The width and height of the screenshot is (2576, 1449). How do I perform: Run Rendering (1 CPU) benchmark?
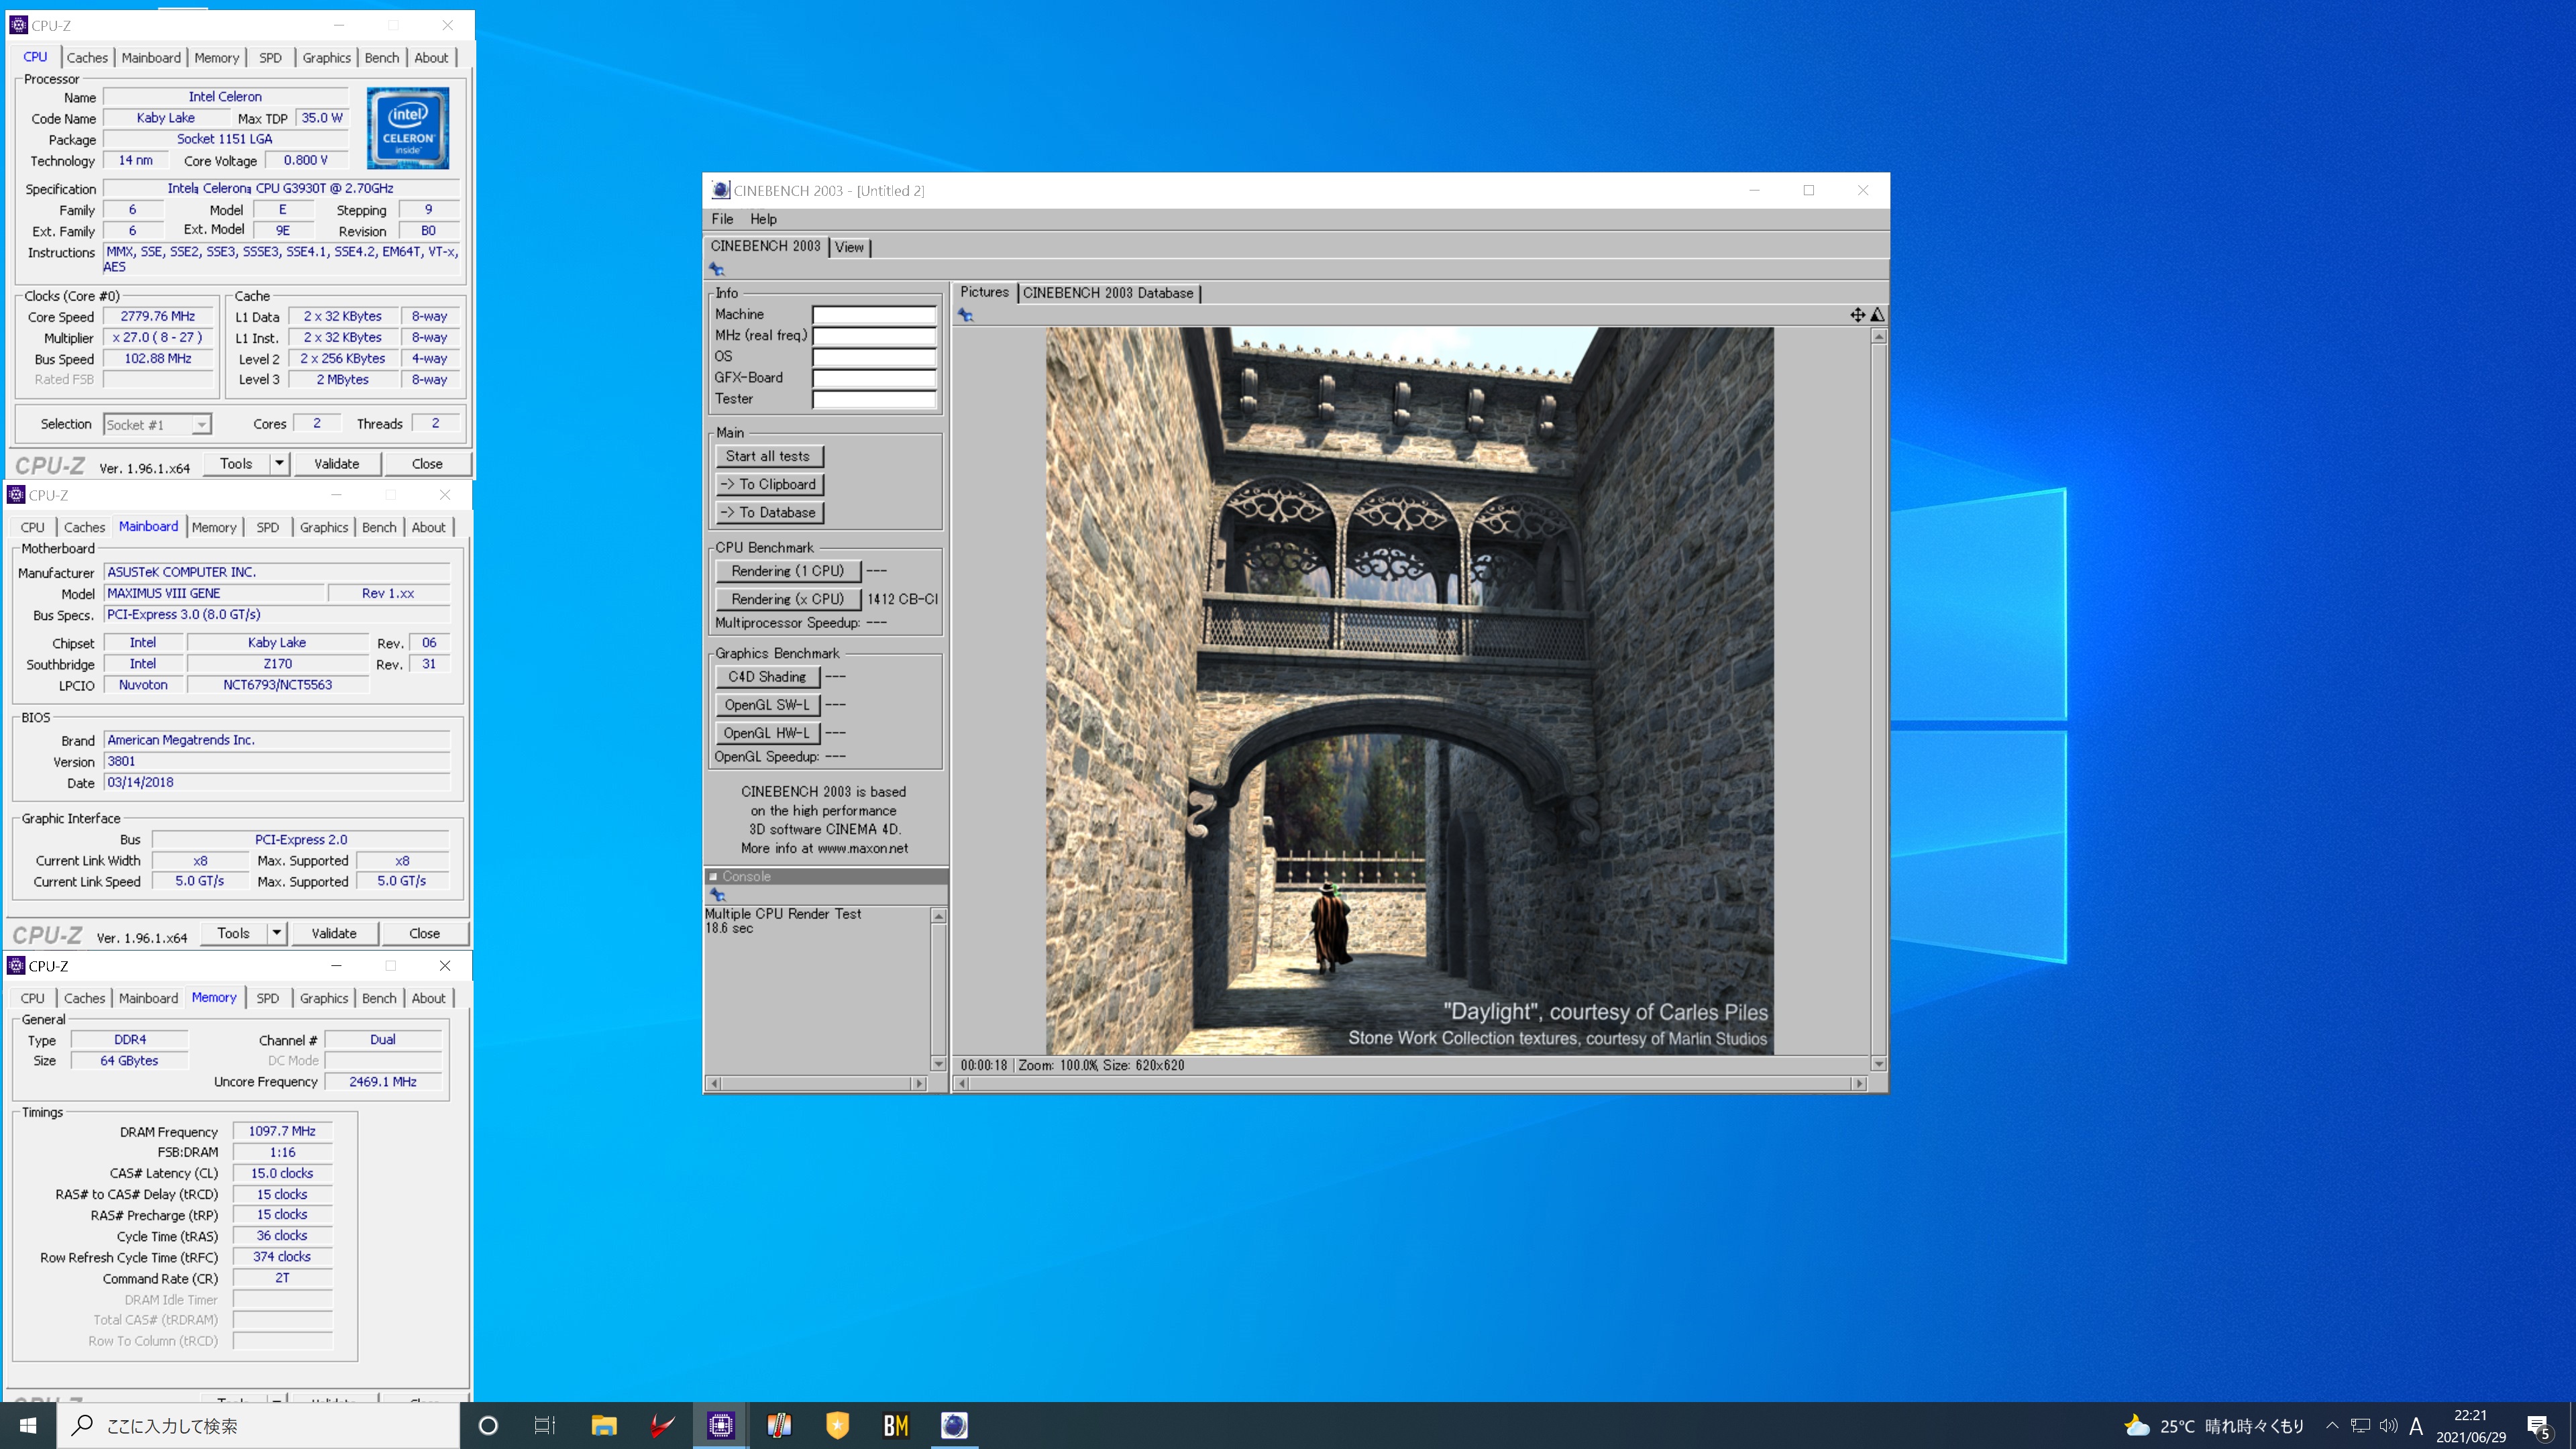pyautogui.click(x=788, y=571)
